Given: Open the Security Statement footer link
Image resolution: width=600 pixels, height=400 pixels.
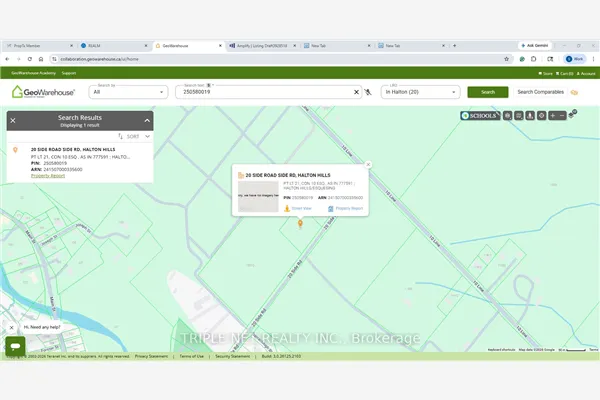Looking at the screenshot, I should point(232,356).
